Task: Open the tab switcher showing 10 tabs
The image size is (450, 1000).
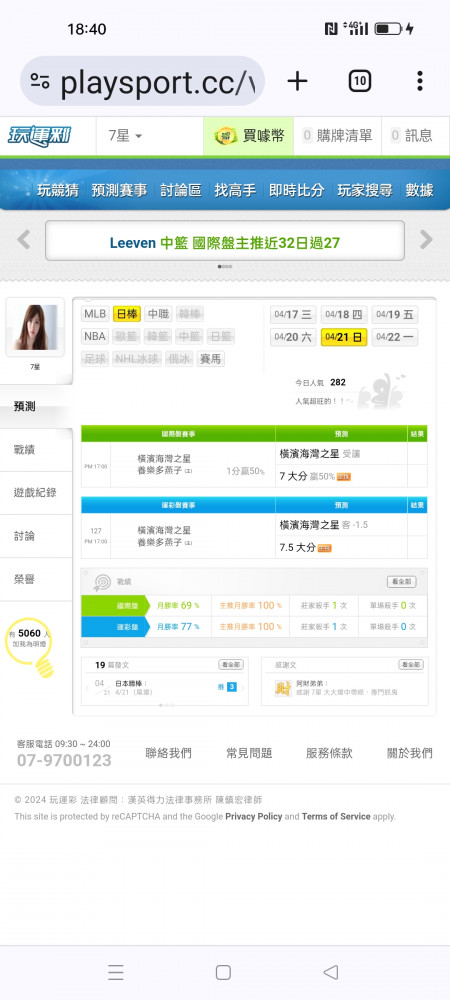Action: tap(359, 81)
